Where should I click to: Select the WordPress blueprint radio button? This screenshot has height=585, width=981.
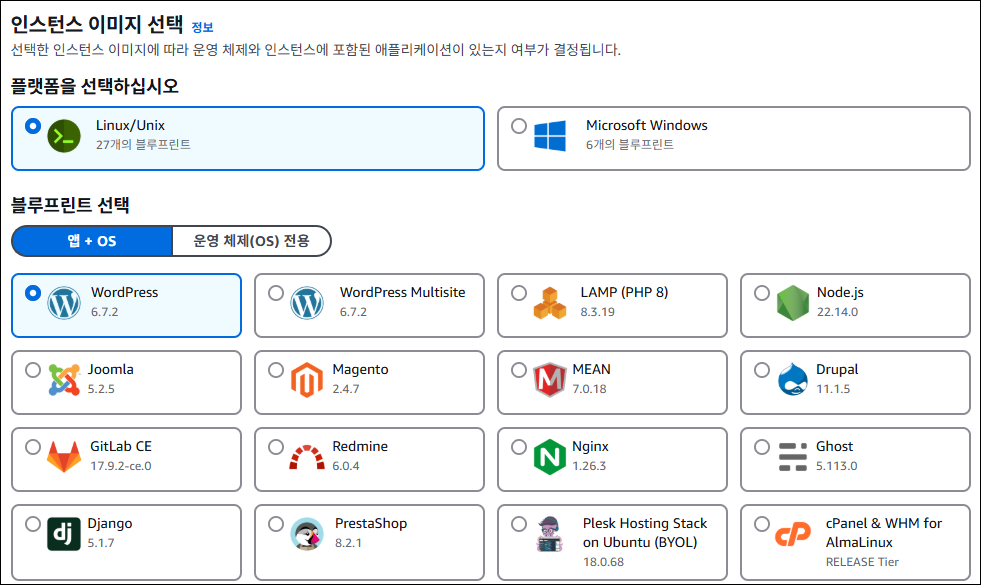coord(33,293)
